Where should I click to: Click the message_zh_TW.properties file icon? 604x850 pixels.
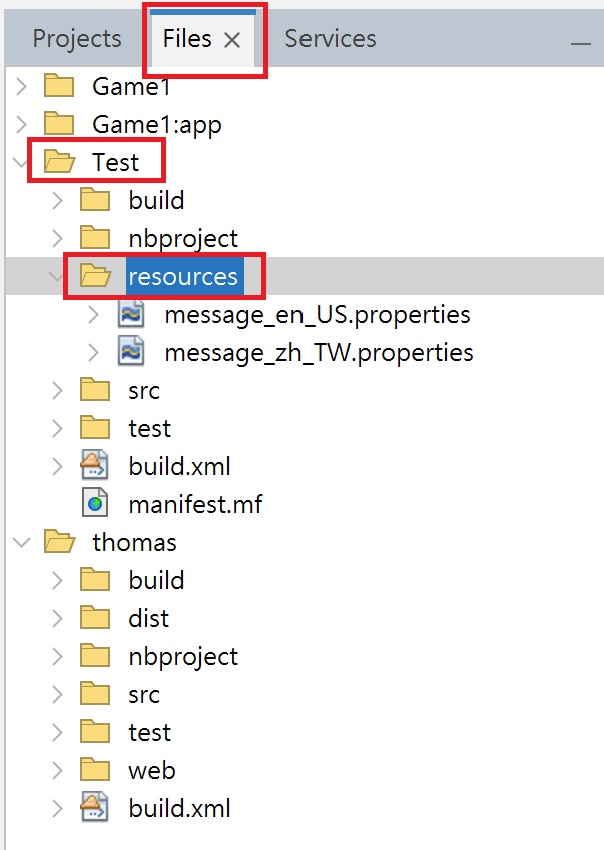(x=131, y=353)
